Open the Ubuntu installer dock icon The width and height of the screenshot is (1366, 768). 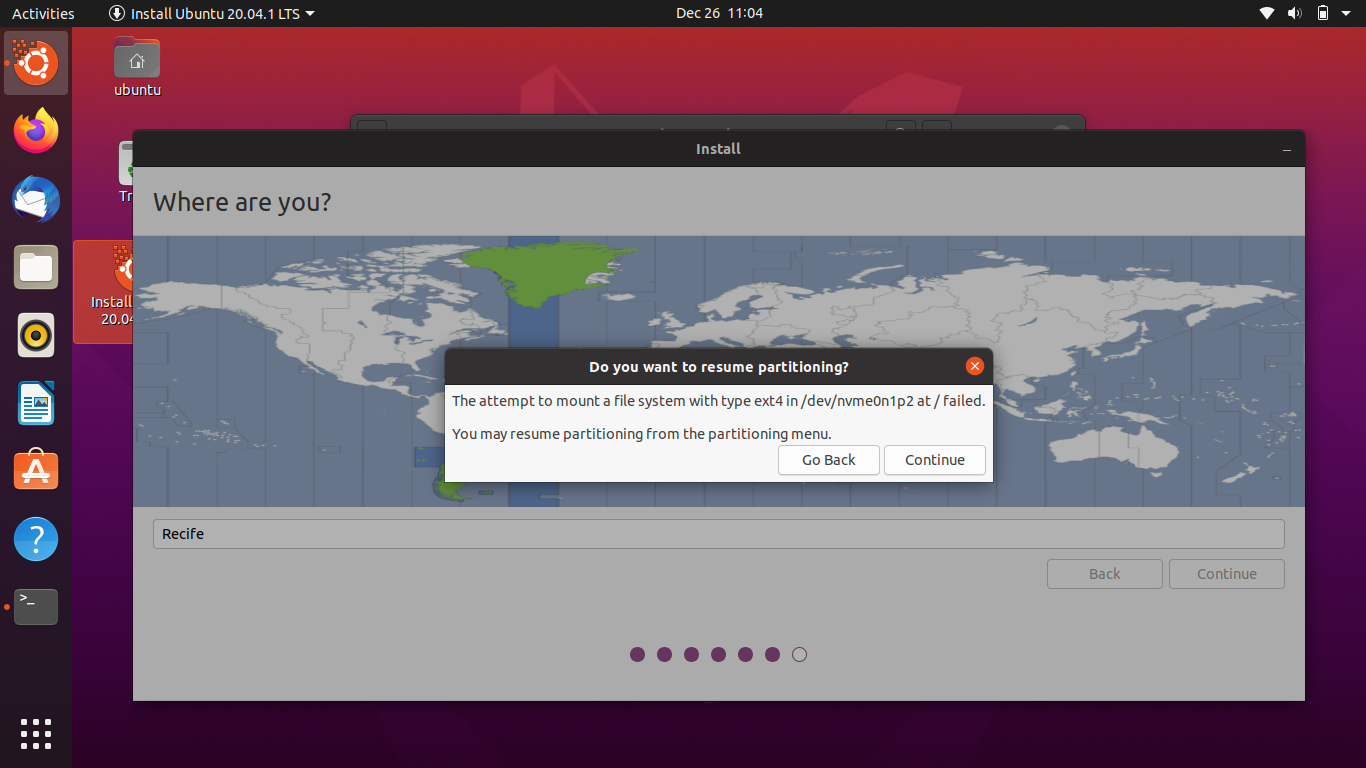point(36,63)
